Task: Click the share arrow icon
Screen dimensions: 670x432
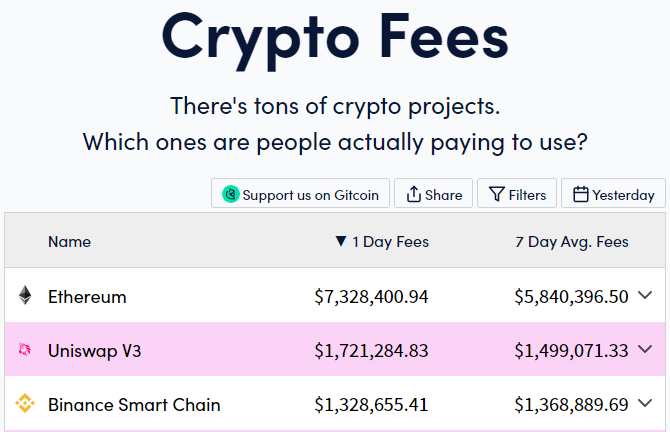Action: 413,195
